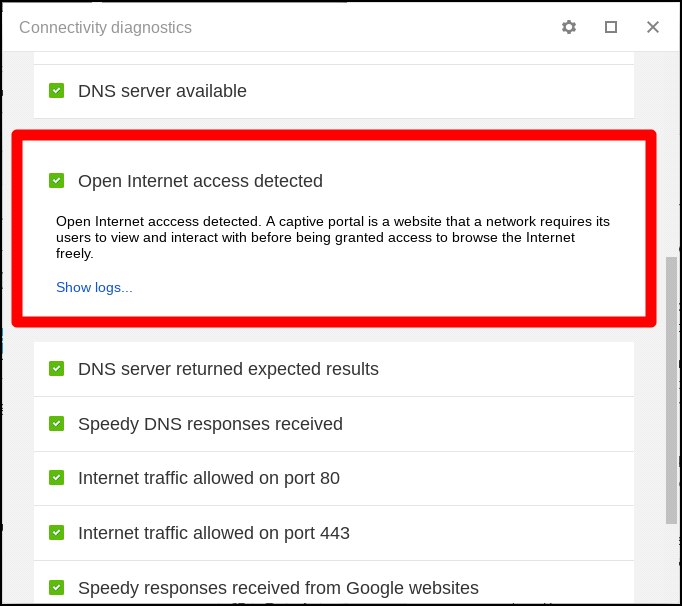Open settings gear in title bar
Viewport: 682px width, 606px height.
click(x=569, y=27)
